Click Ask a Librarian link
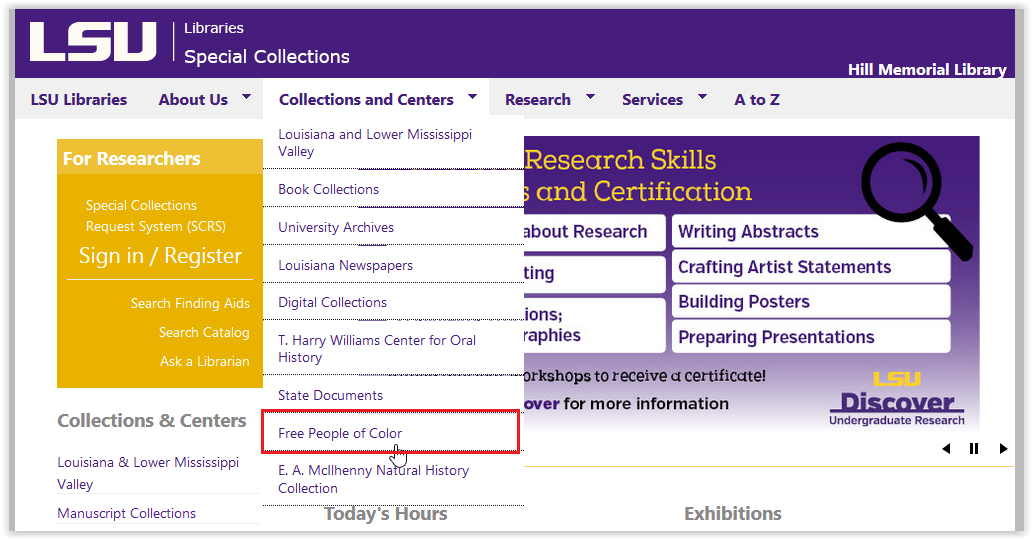This screenshot has height=539, width=1032. tap(205, 361)
